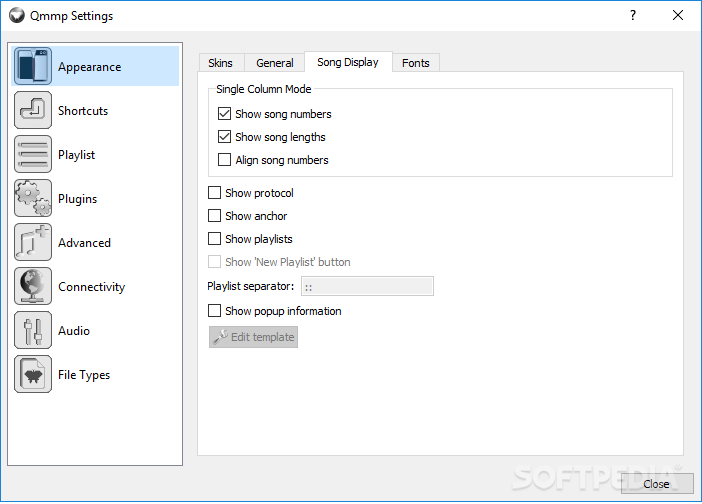The height and width of the screenshot is (504, 702).
Task: Switch to the Fonts tab
Action: (x=415, y=63)
